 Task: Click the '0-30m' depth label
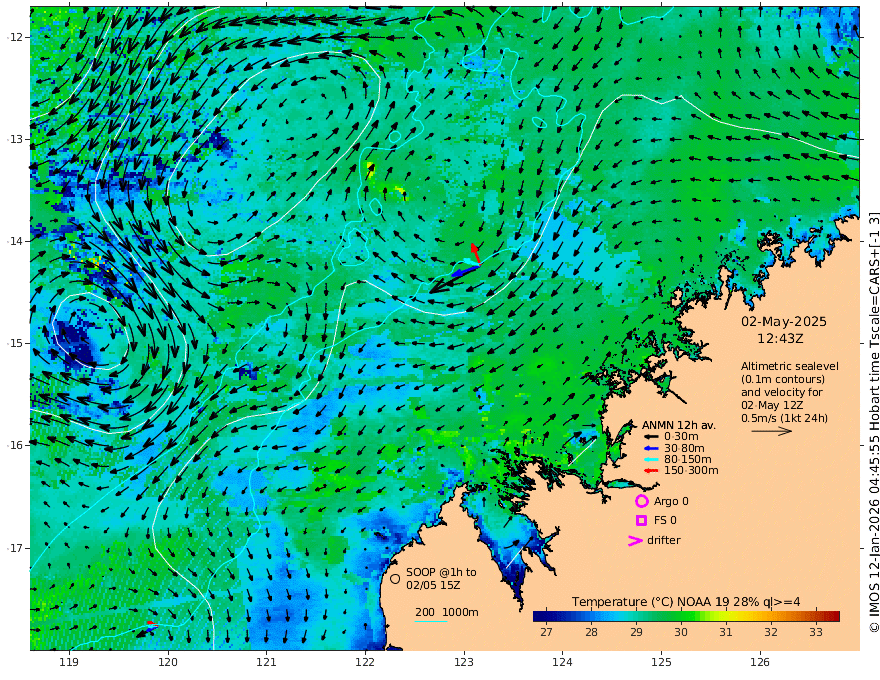[681, 437]
